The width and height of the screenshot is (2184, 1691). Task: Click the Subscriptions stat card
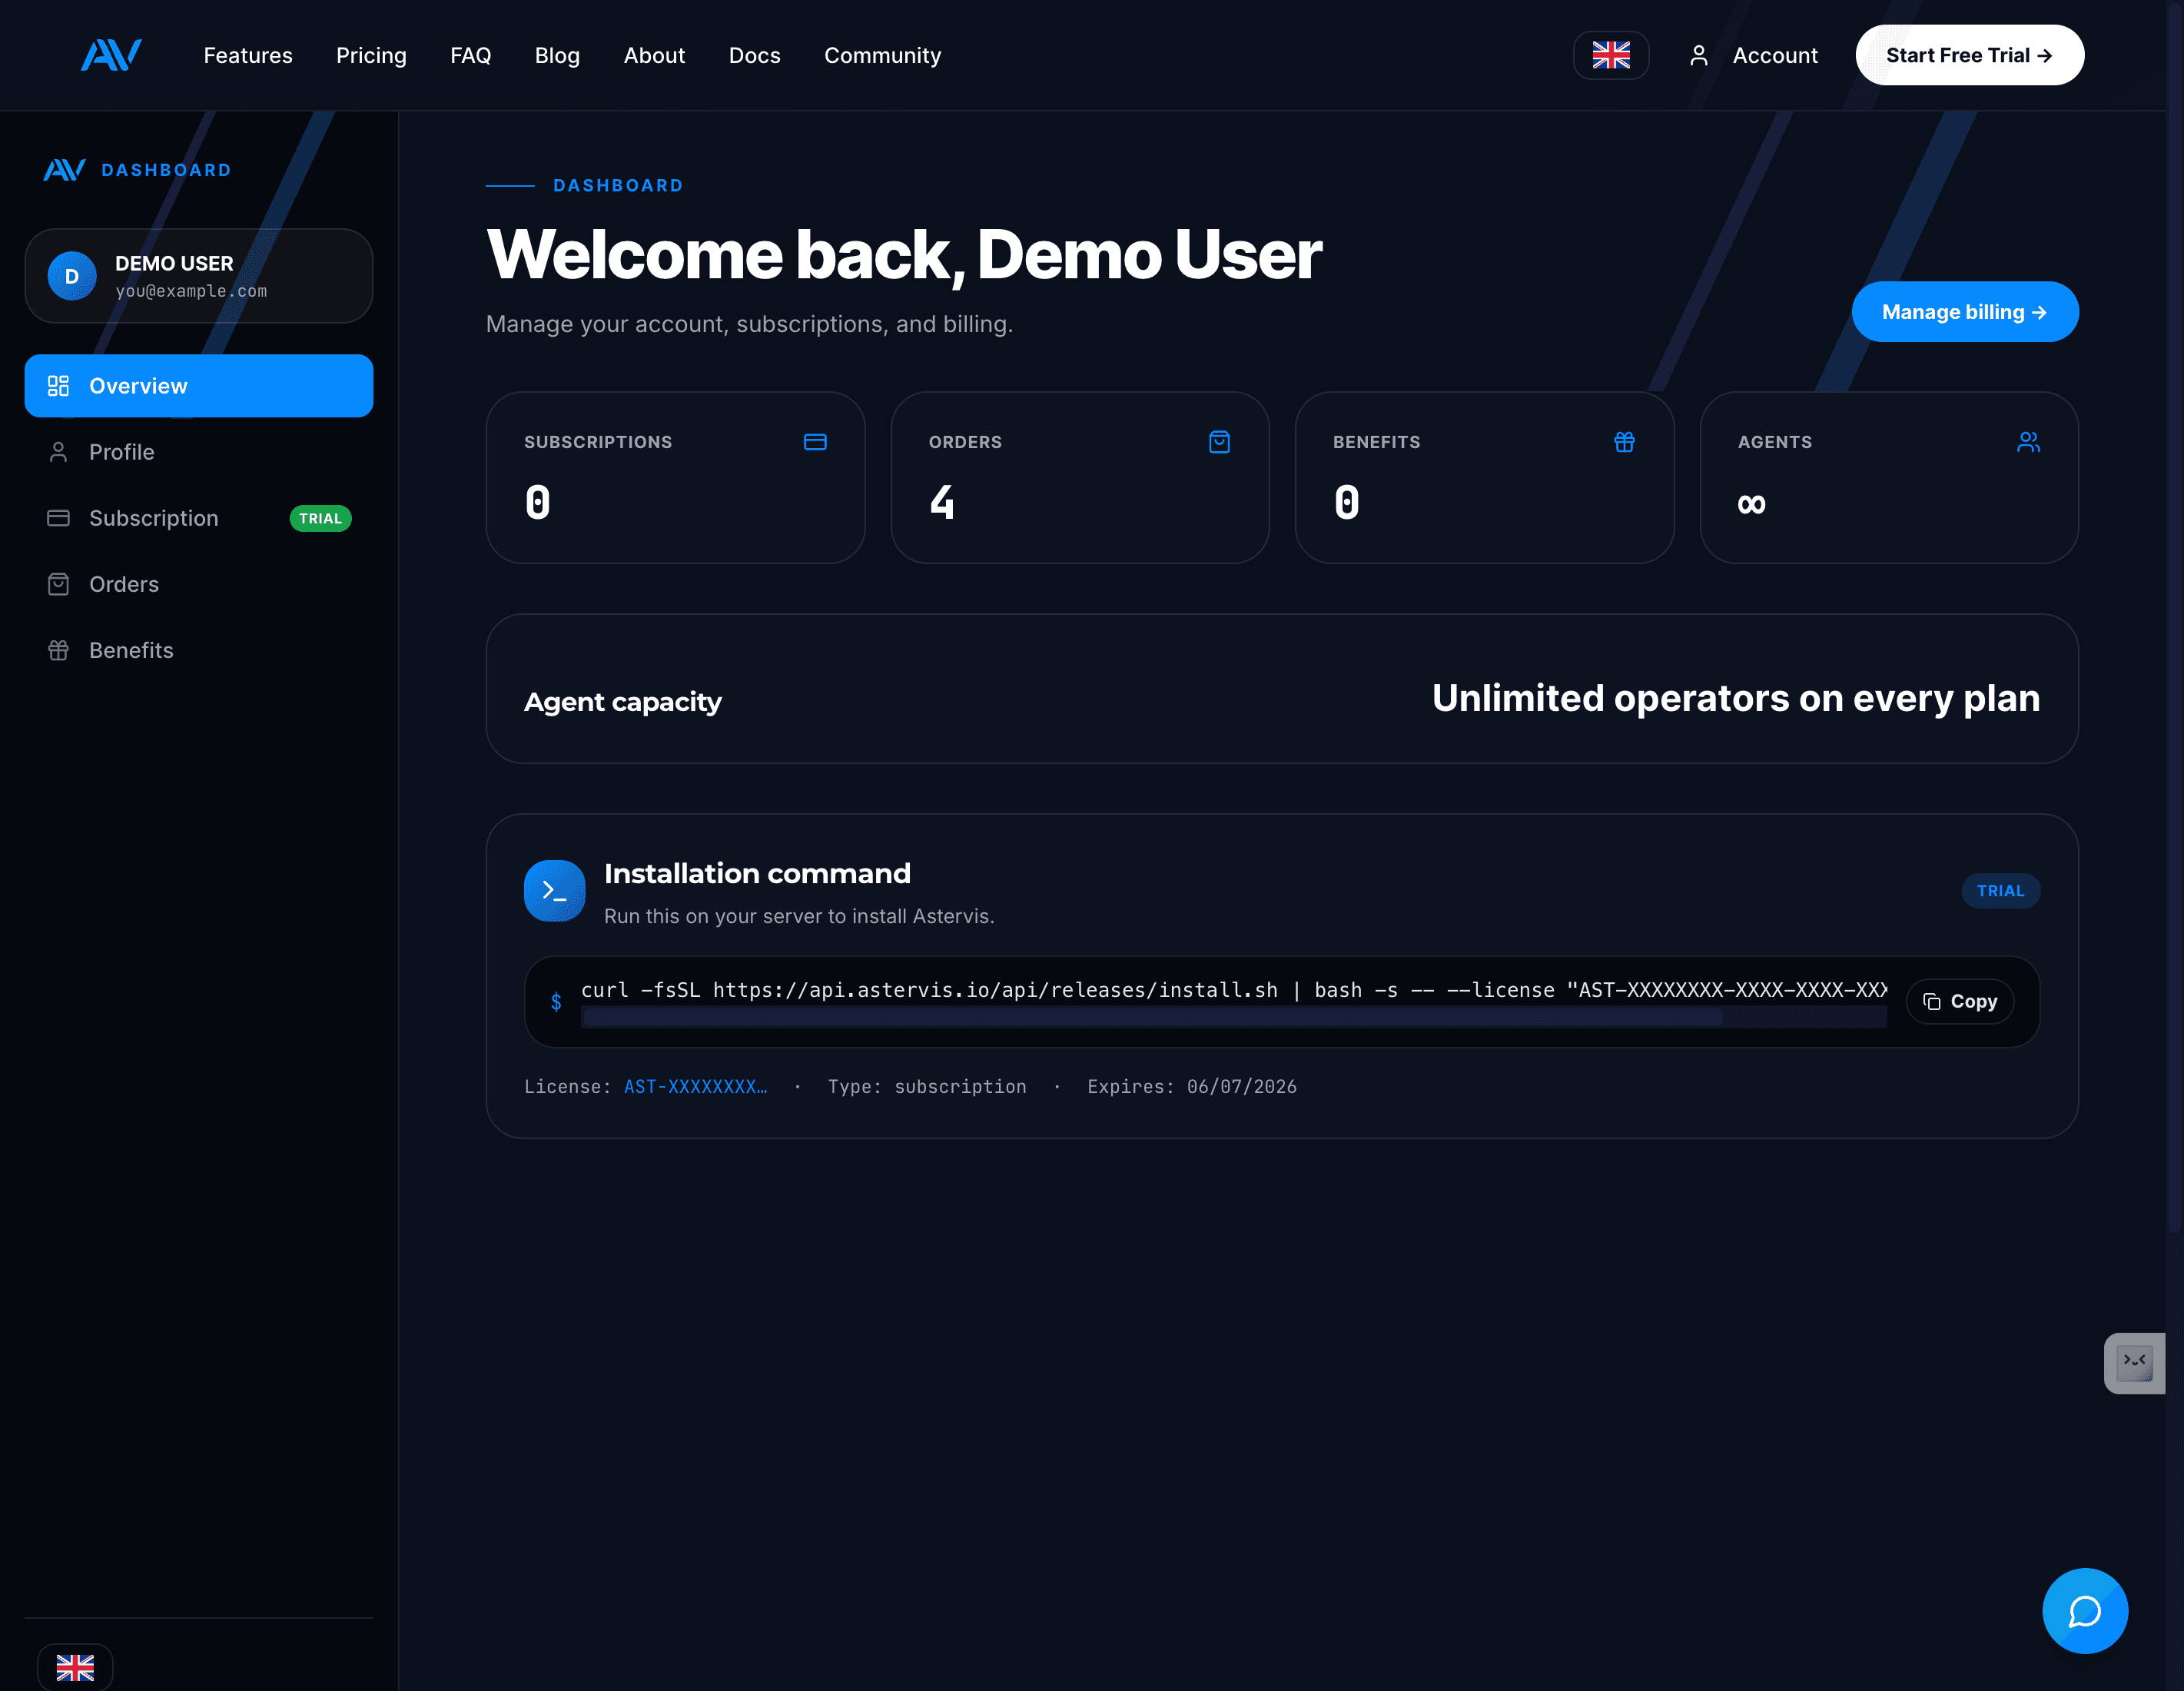(x=675, y=478)
